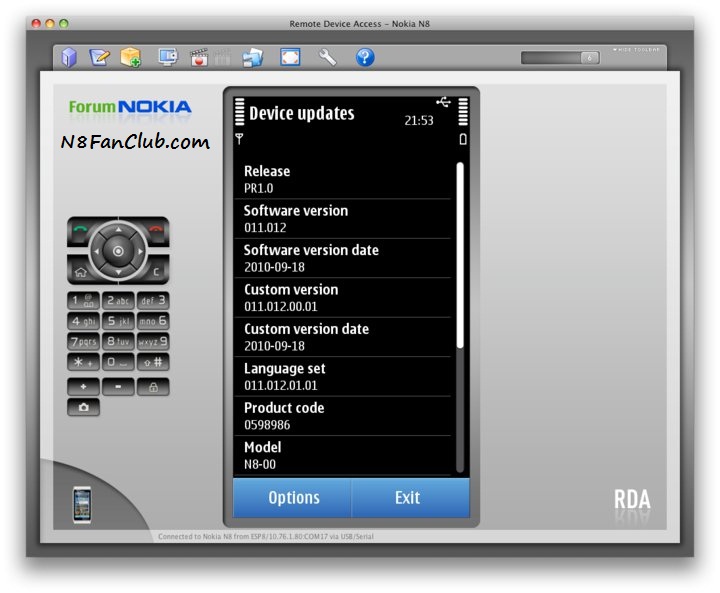
Task: Click the USB connection status icon
Action: 444,102
